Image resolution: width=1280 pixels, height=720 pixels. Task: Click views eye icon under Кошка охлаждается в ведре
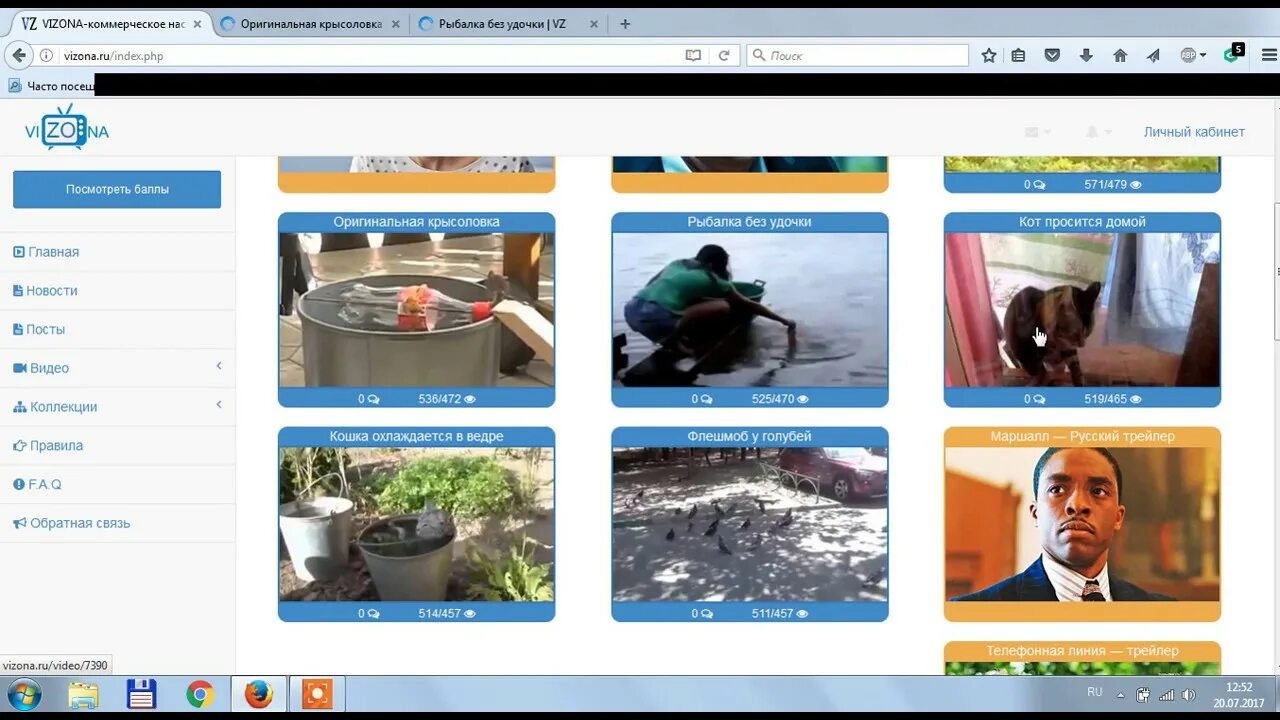[469, 614]
